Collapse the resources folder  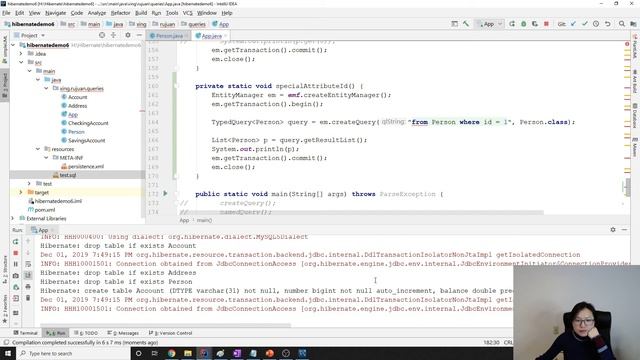[38, 149]
